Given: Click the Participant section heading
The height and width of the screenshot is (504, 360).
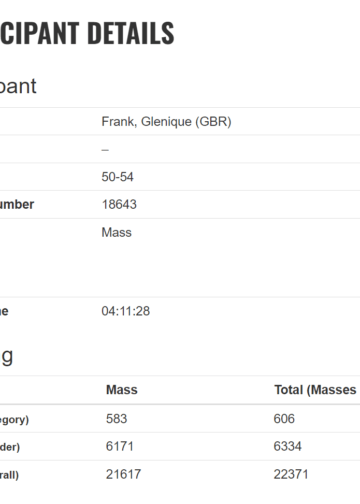Looking at the screenshot, I should pos(18,86).
